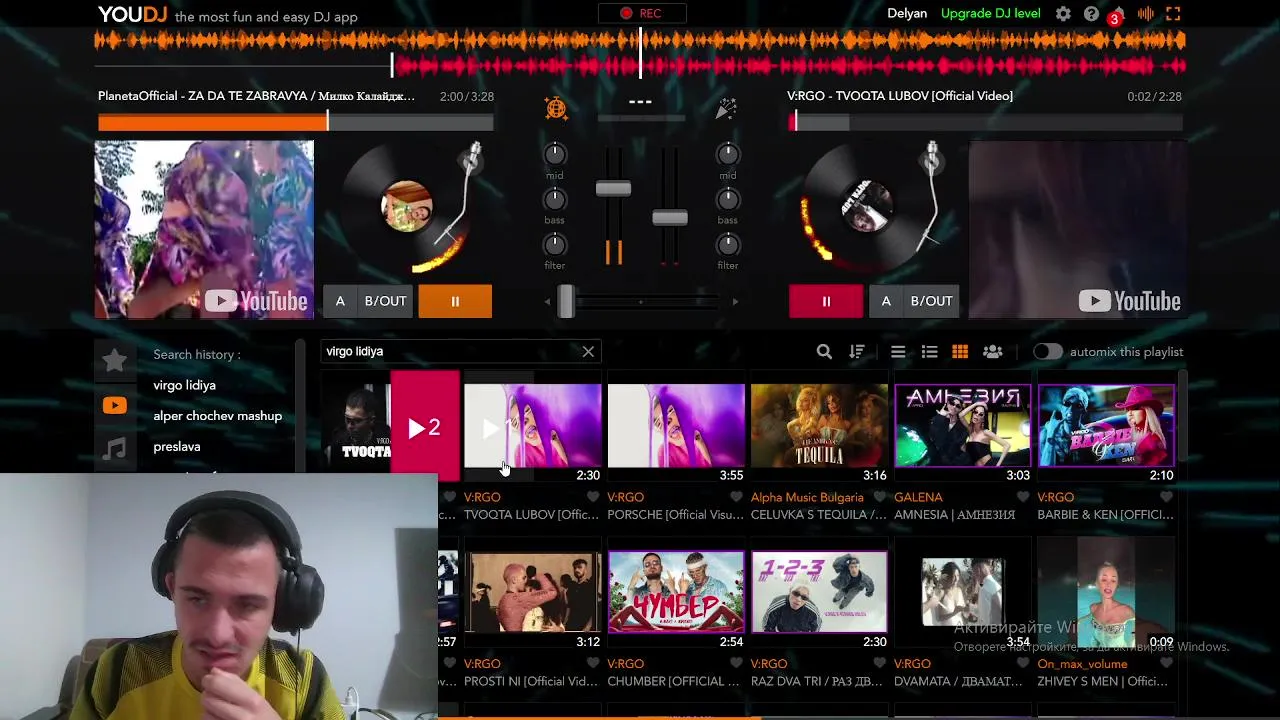Click the right deck party popper icon
Image resolution: width=1280 pixels, height=720 pixels.
pyautogui.click(x=726, y=108)
